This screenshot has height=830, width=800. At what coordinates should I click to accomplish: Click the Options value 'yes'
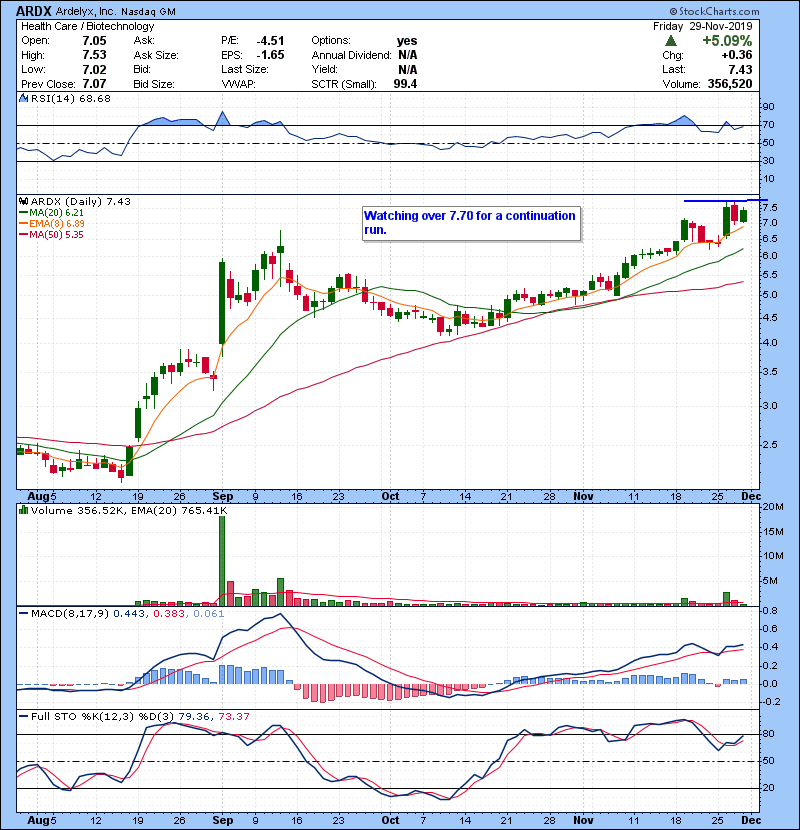tap(407, 41)
